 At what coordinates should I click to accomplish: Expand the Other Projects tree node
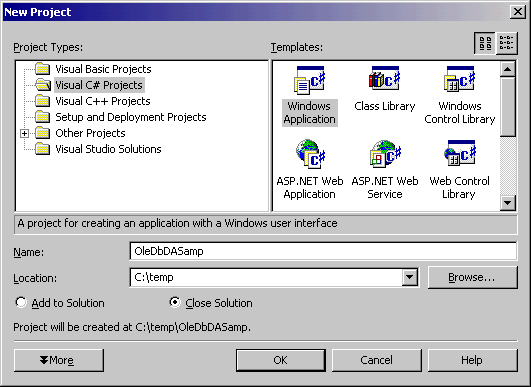click(24, 133)
